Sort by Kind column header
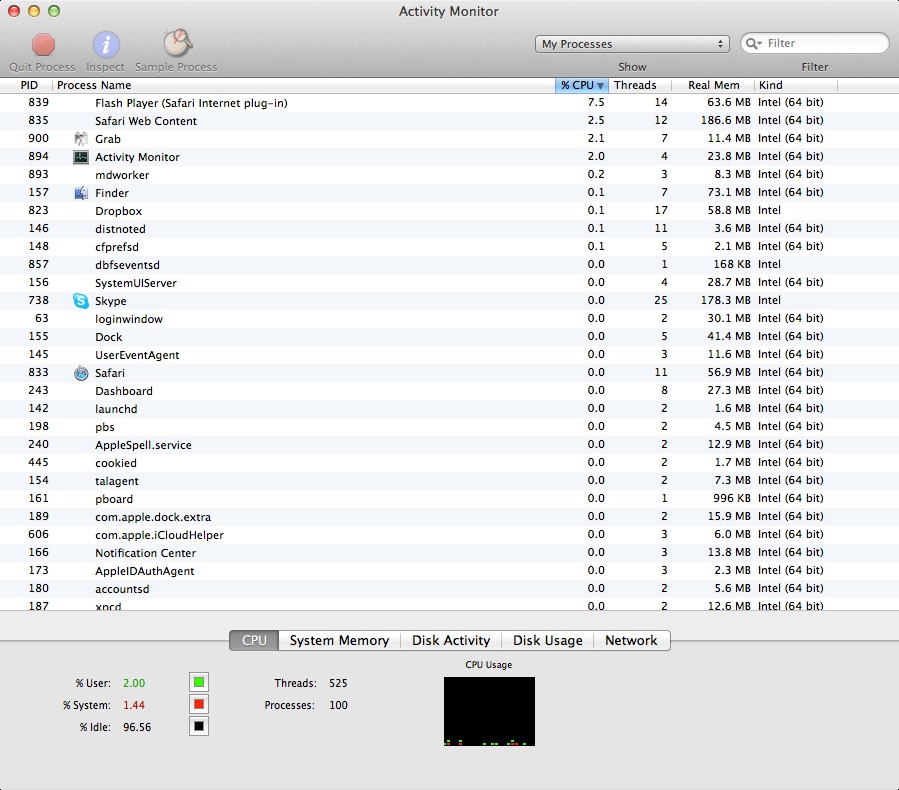Screen dimensions: 899x790 (x=796, y=85)
